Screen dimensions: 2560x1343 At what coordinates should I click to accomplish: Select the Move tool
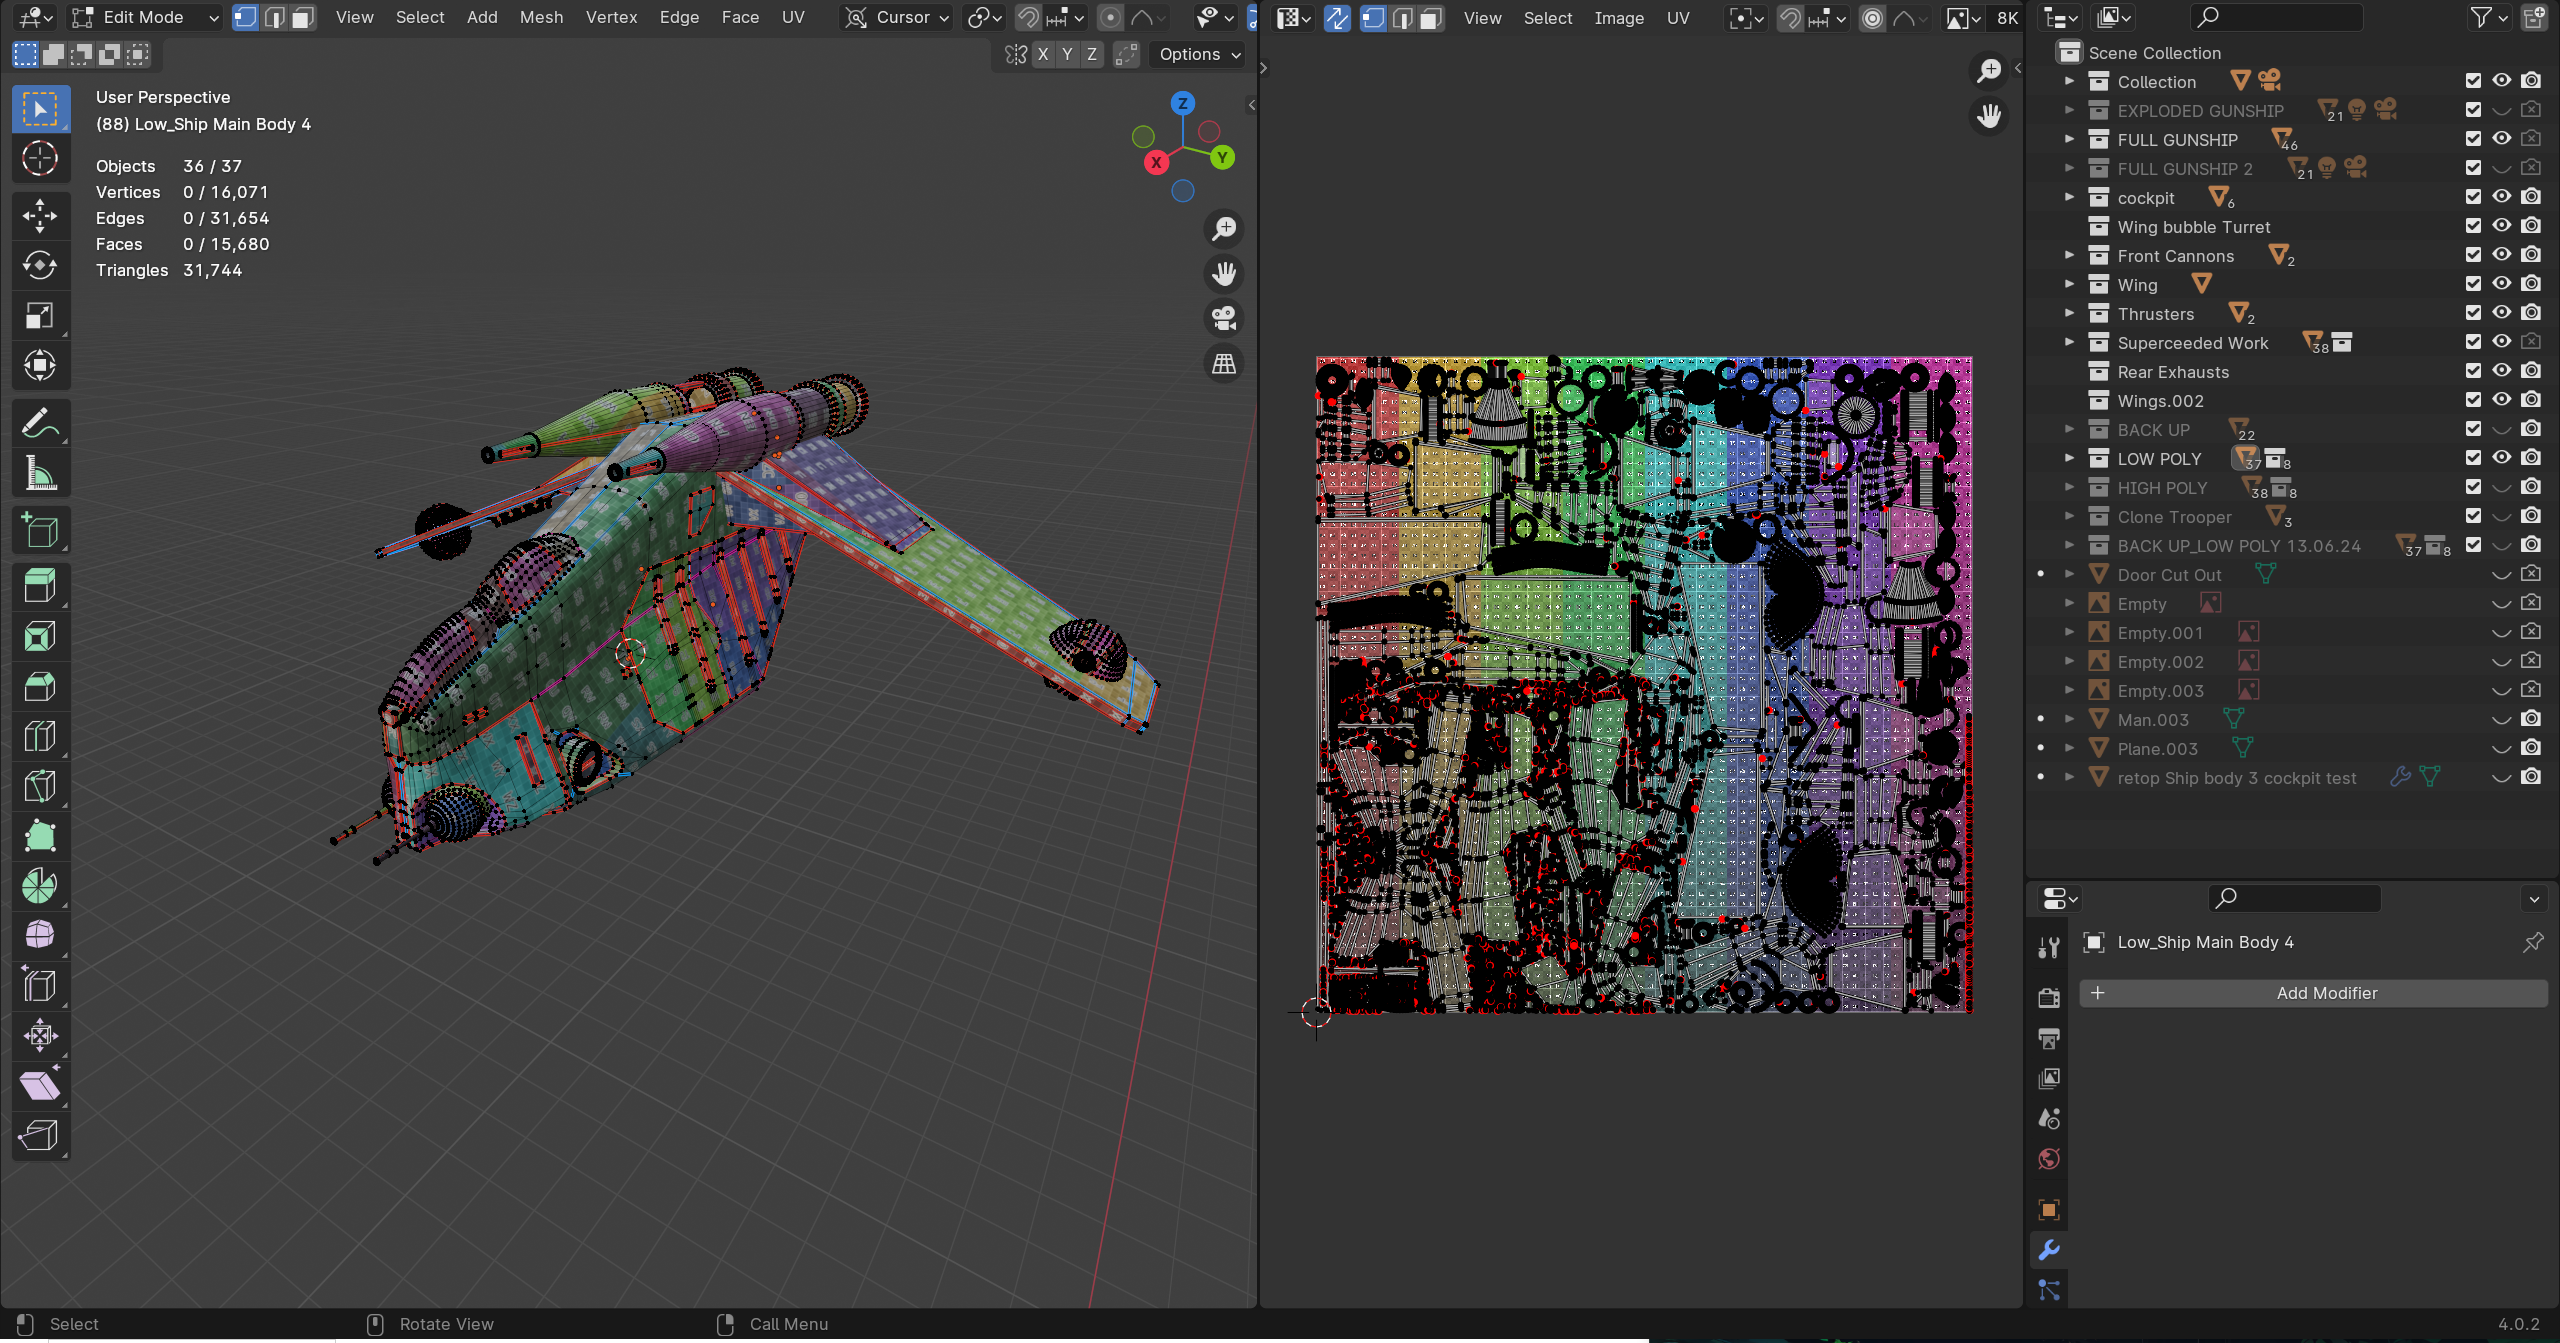[x=40, y=216]
